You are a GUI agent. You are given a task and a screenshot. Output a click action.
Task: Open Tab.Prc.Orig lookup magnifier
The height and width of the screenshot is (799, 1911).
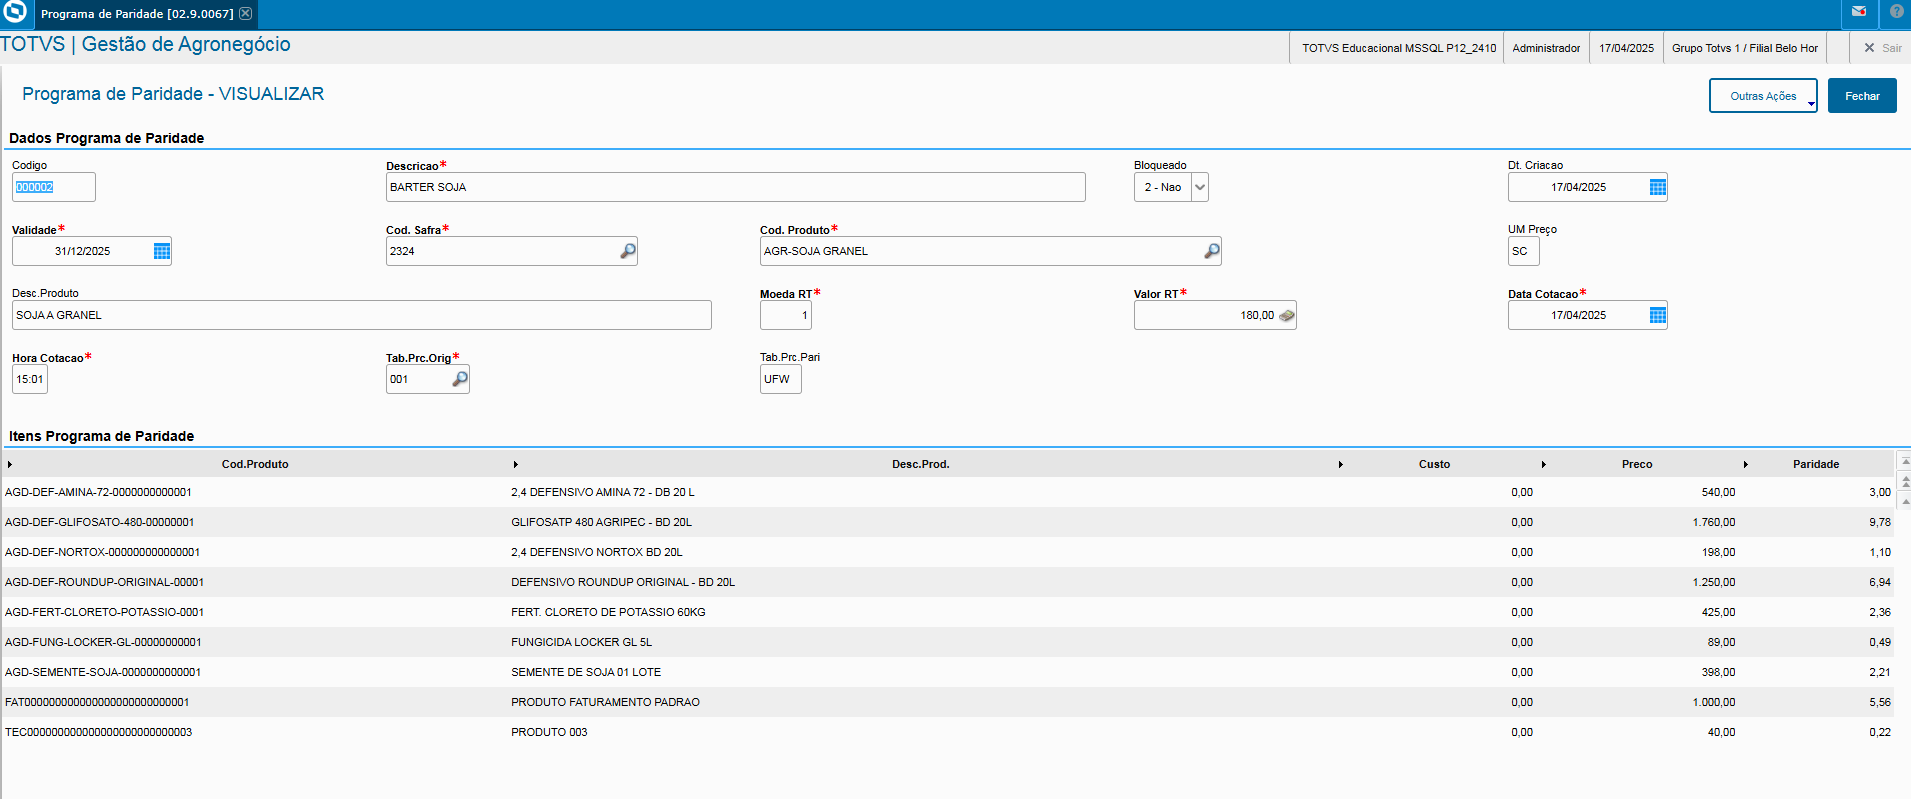459,379
